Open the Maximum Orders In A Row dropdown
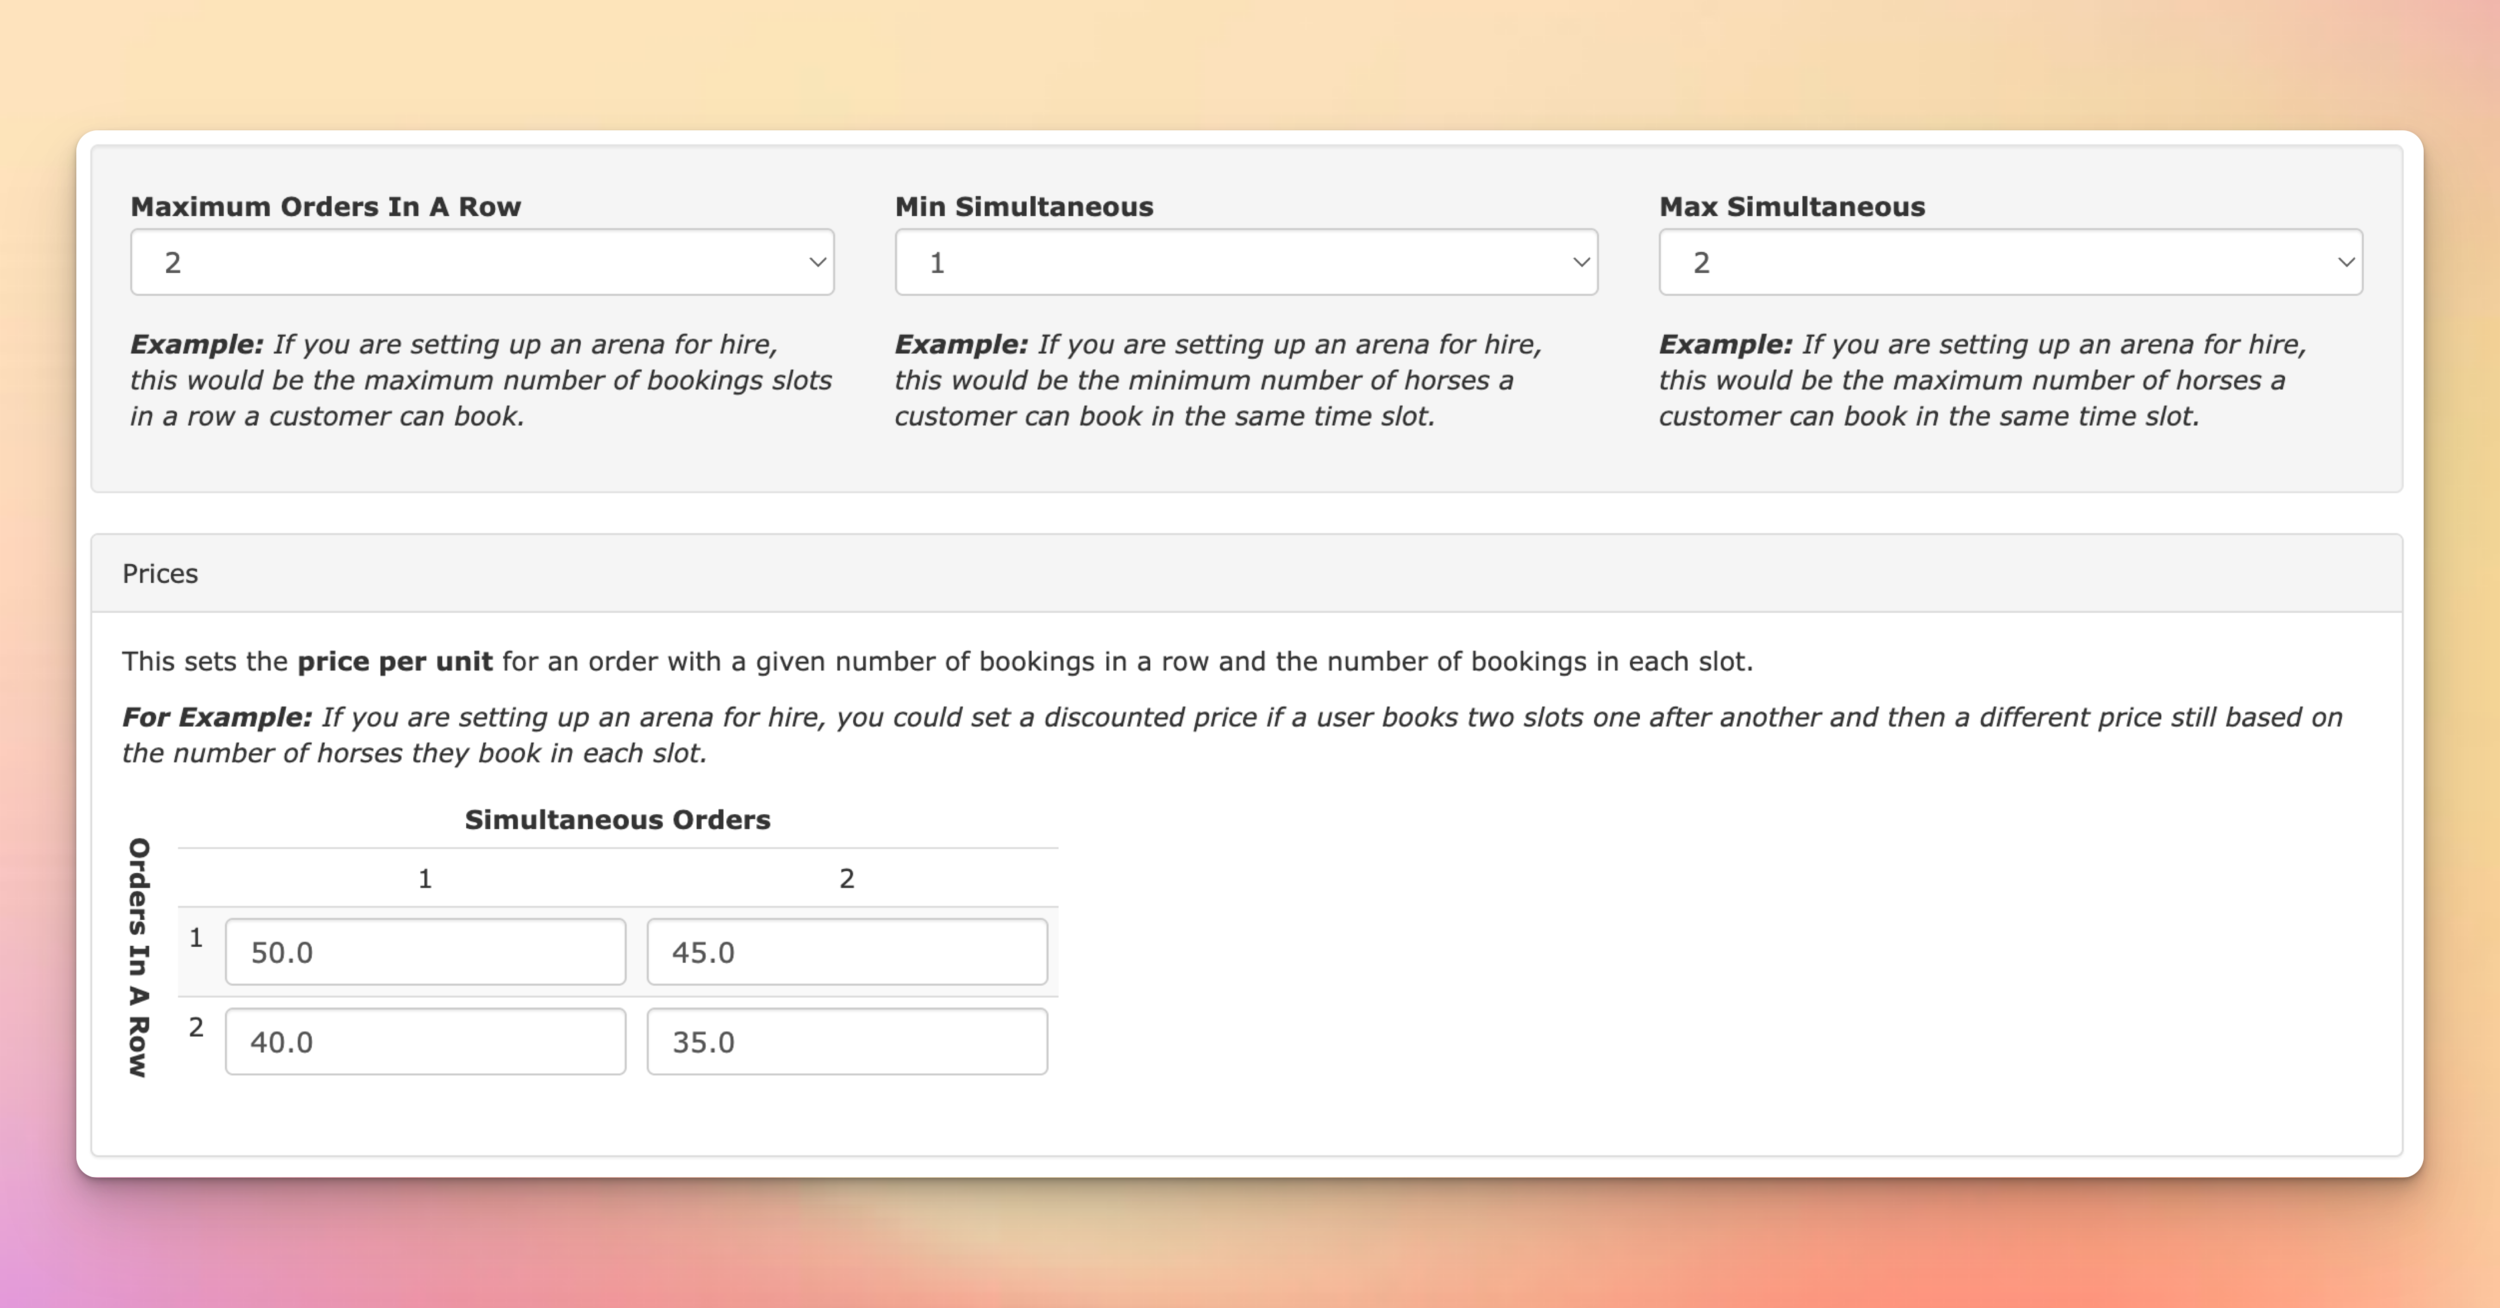Image resolution: width=2500 pixels, height=1308 pixels. [x=482, y=262]
